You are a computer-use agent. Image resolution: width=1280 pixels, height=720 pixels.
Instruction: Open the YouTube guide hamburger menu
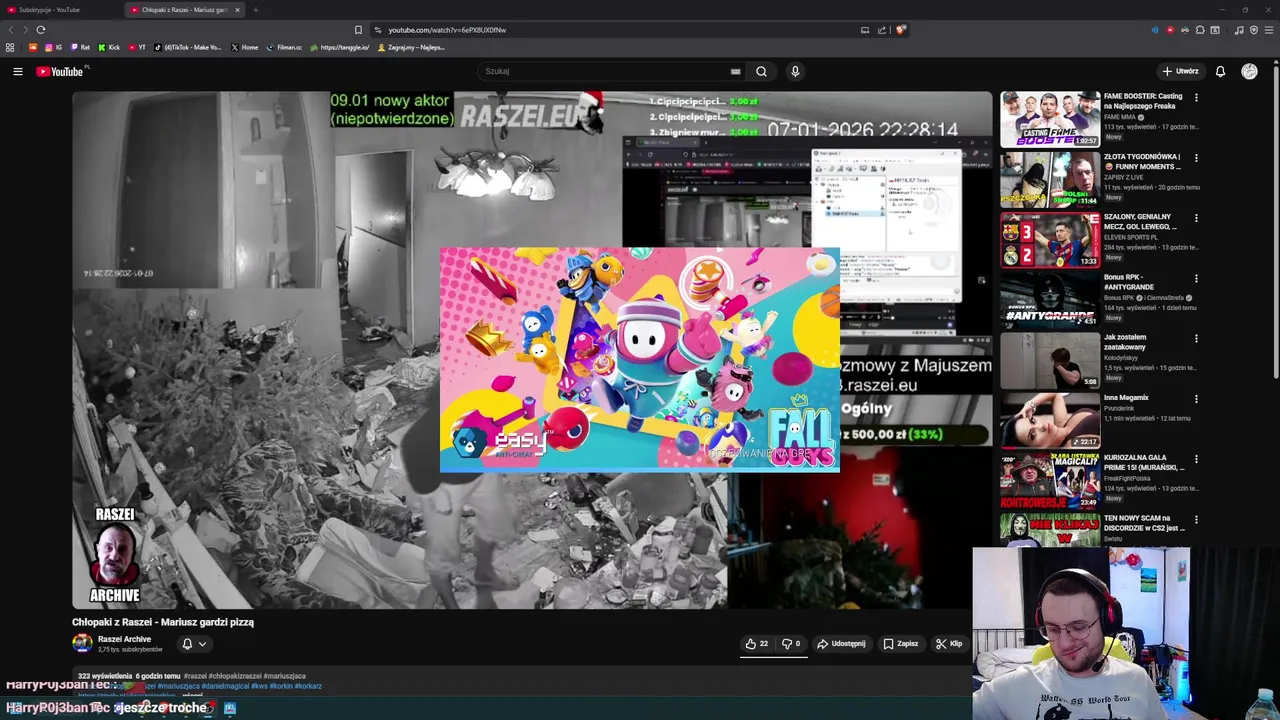[x=17, y=71]
